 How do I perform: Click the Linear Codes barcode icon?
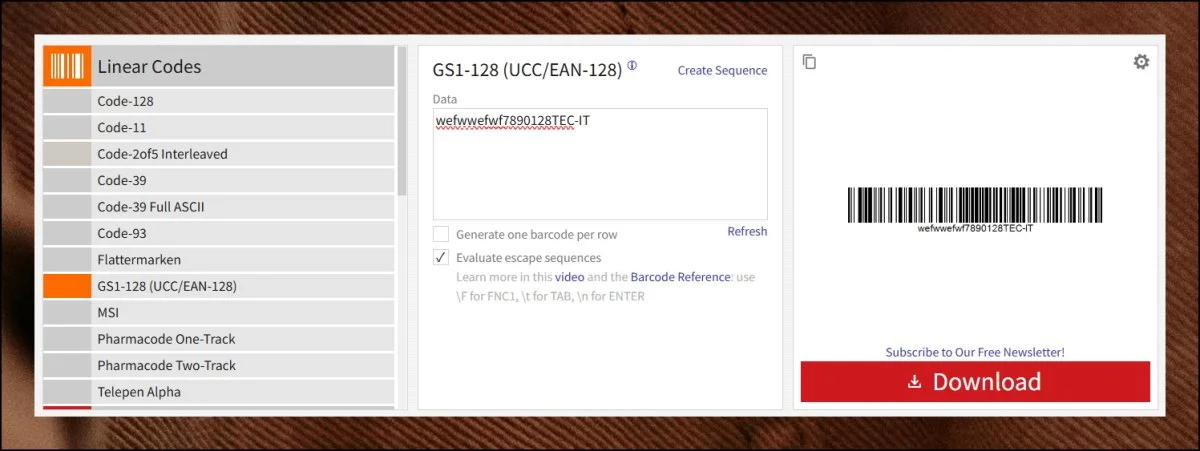pos(67,67)
